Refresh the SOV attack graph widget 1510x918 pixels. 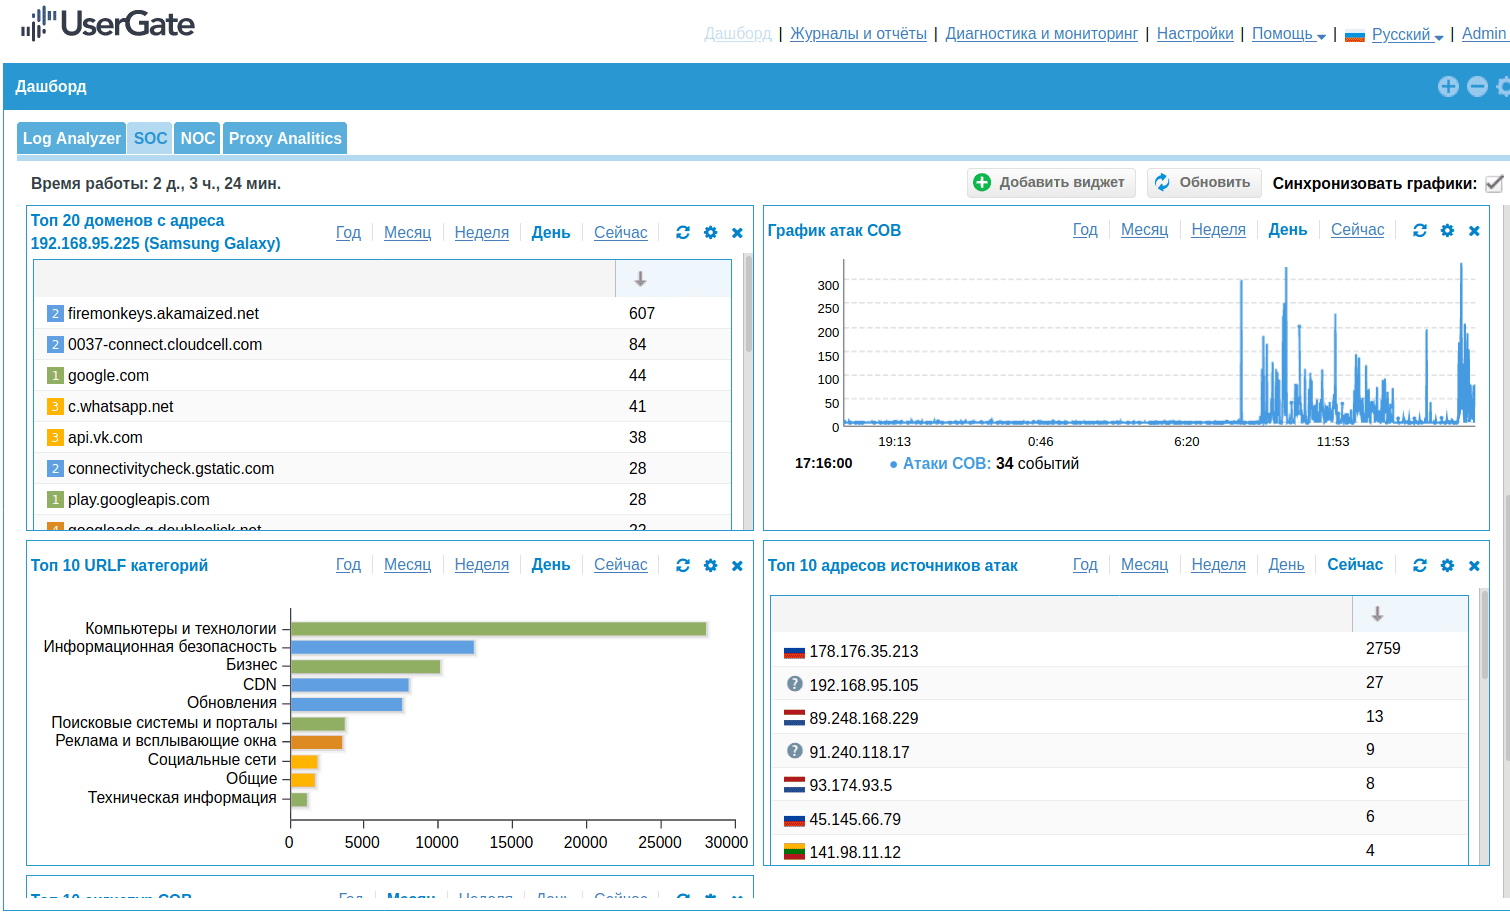pyautogui.click(x=1420, y=231)
